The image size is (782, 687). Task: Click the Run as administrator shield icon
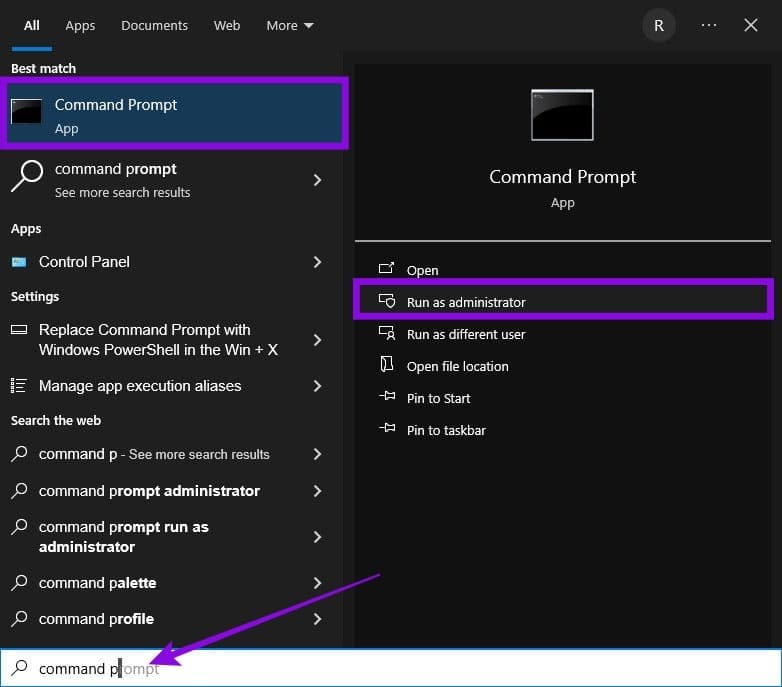[x=387, y=301]
